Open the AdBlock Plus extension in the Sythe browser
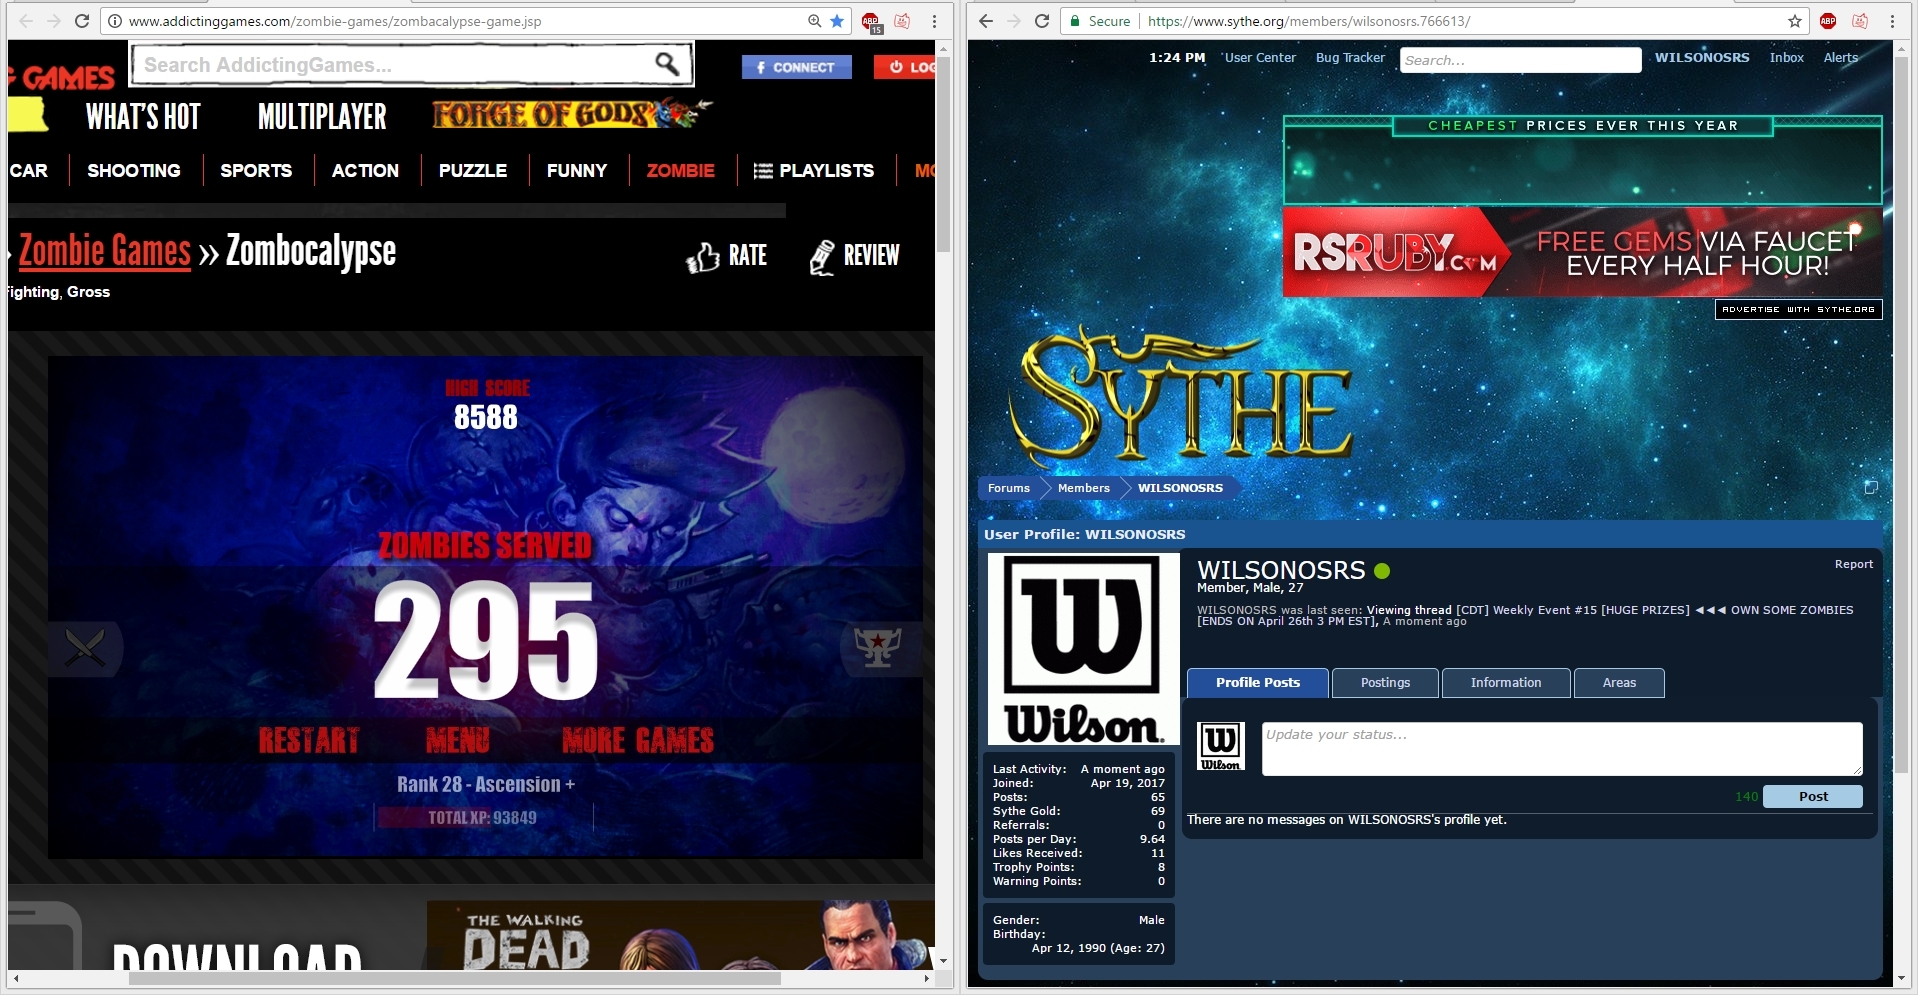Viewport: 1918px width, 995px height. coord(1828,21)
